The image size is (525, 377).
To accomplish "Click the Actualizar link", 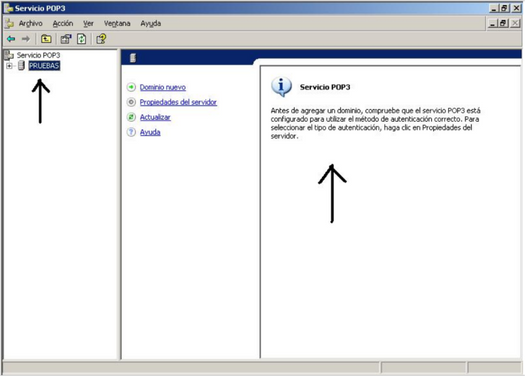I will click(155, 117).
